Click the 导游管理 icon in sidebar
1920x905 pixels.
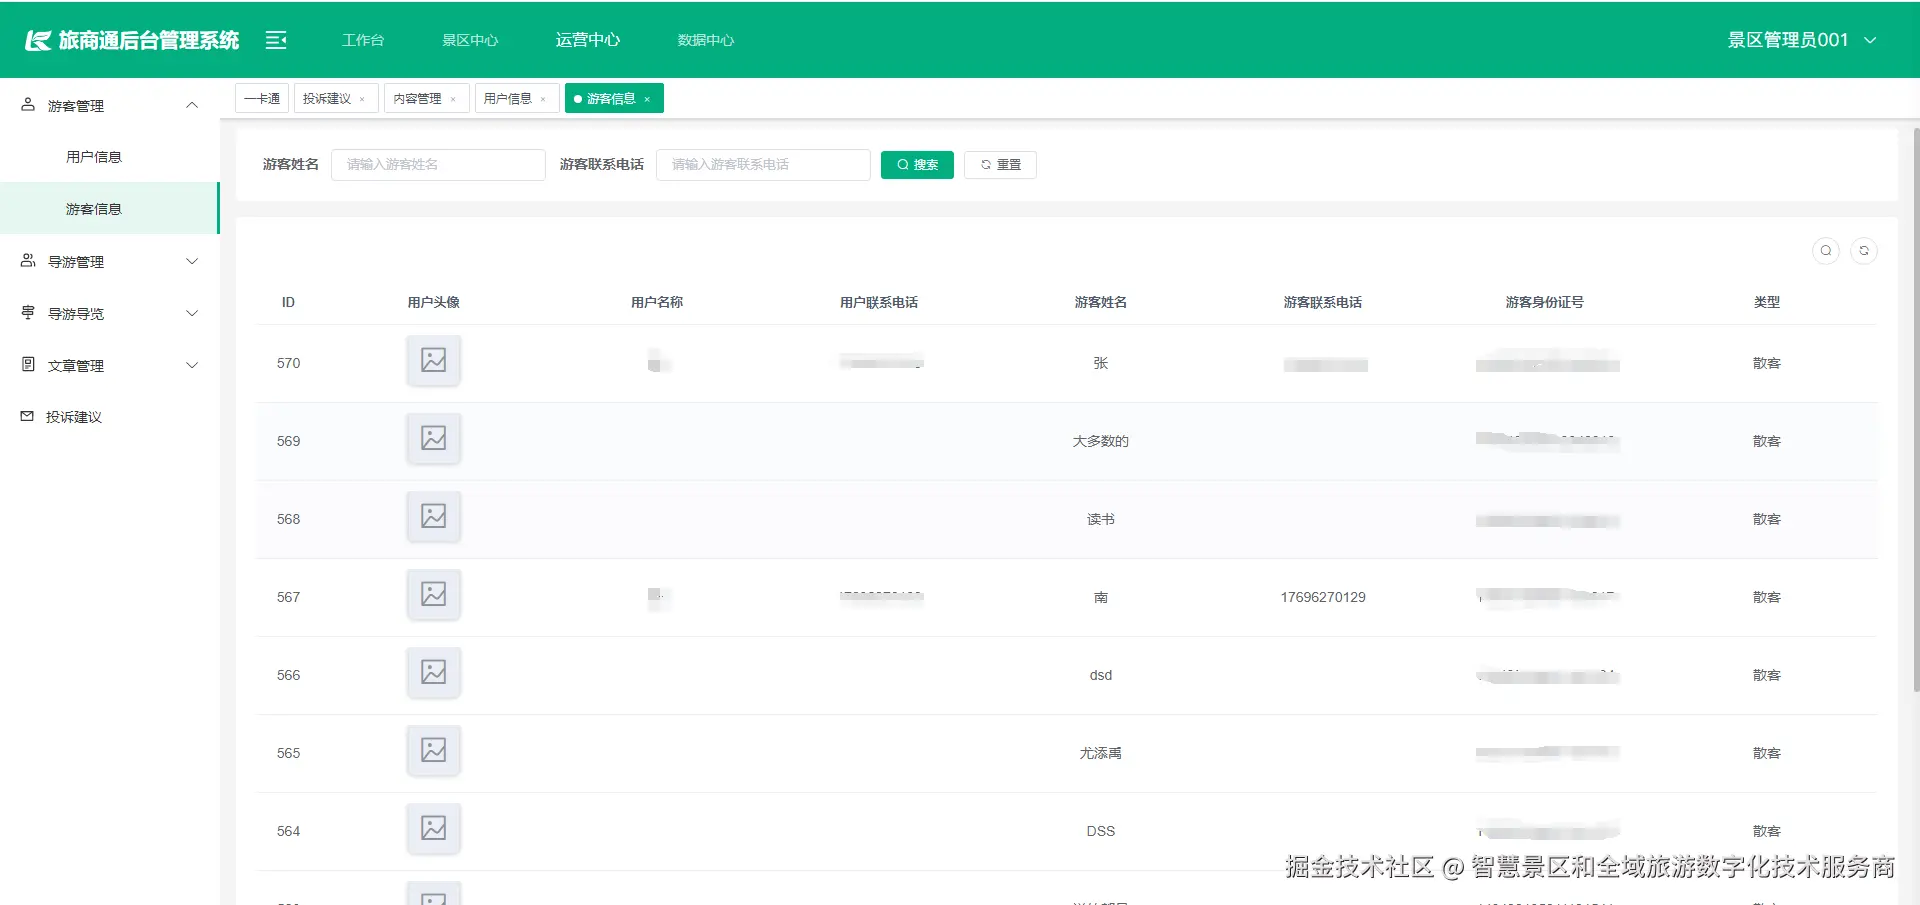27,261
